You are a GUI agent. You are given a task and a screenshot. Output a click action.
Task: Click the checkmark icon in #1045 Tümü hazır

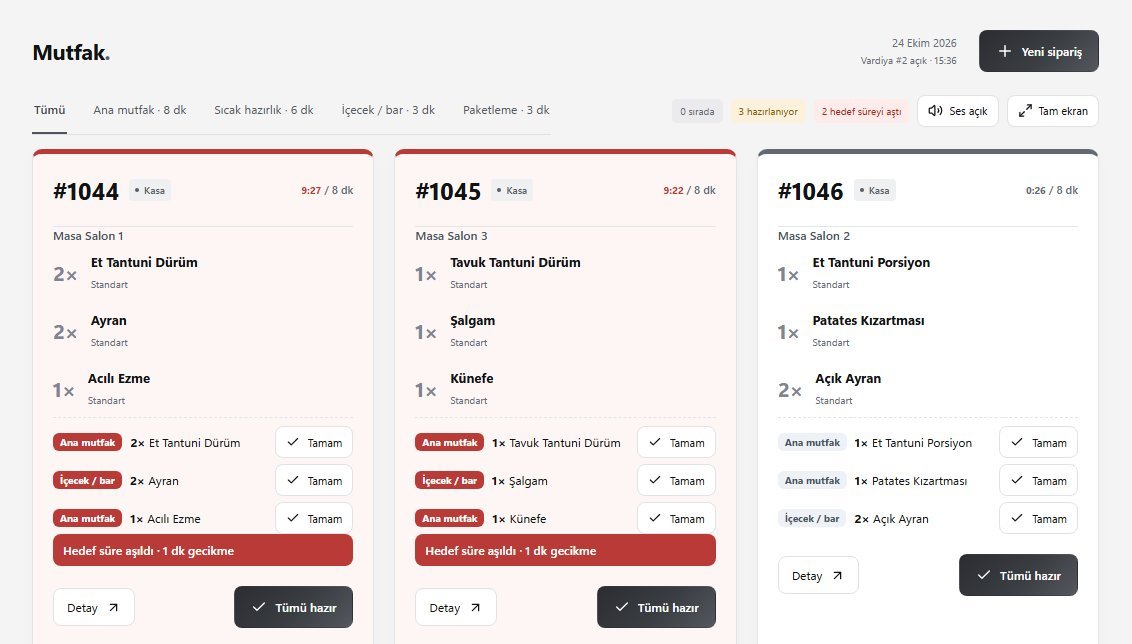[x=621, y=607]
